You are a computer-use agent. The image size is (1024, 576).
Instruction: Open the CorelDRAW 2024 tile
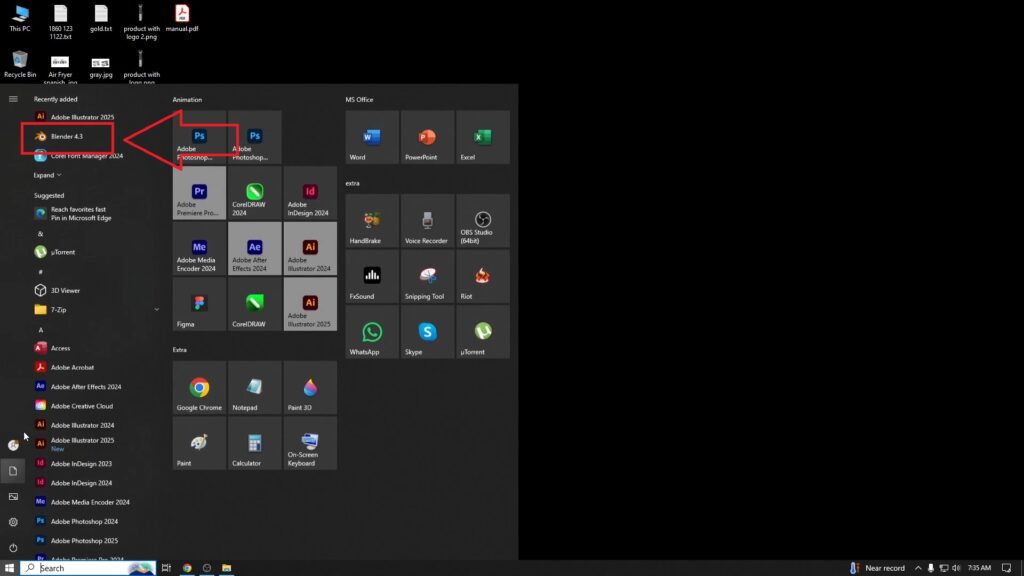pos(255,193)
